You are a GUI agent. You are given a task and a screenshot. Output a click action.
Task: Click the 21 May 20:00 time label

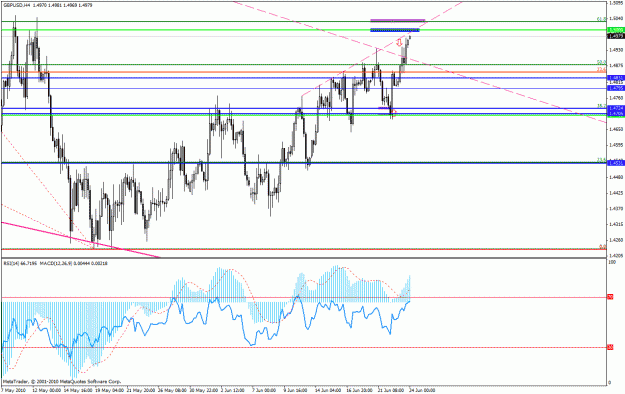click(x=142, y=390)
